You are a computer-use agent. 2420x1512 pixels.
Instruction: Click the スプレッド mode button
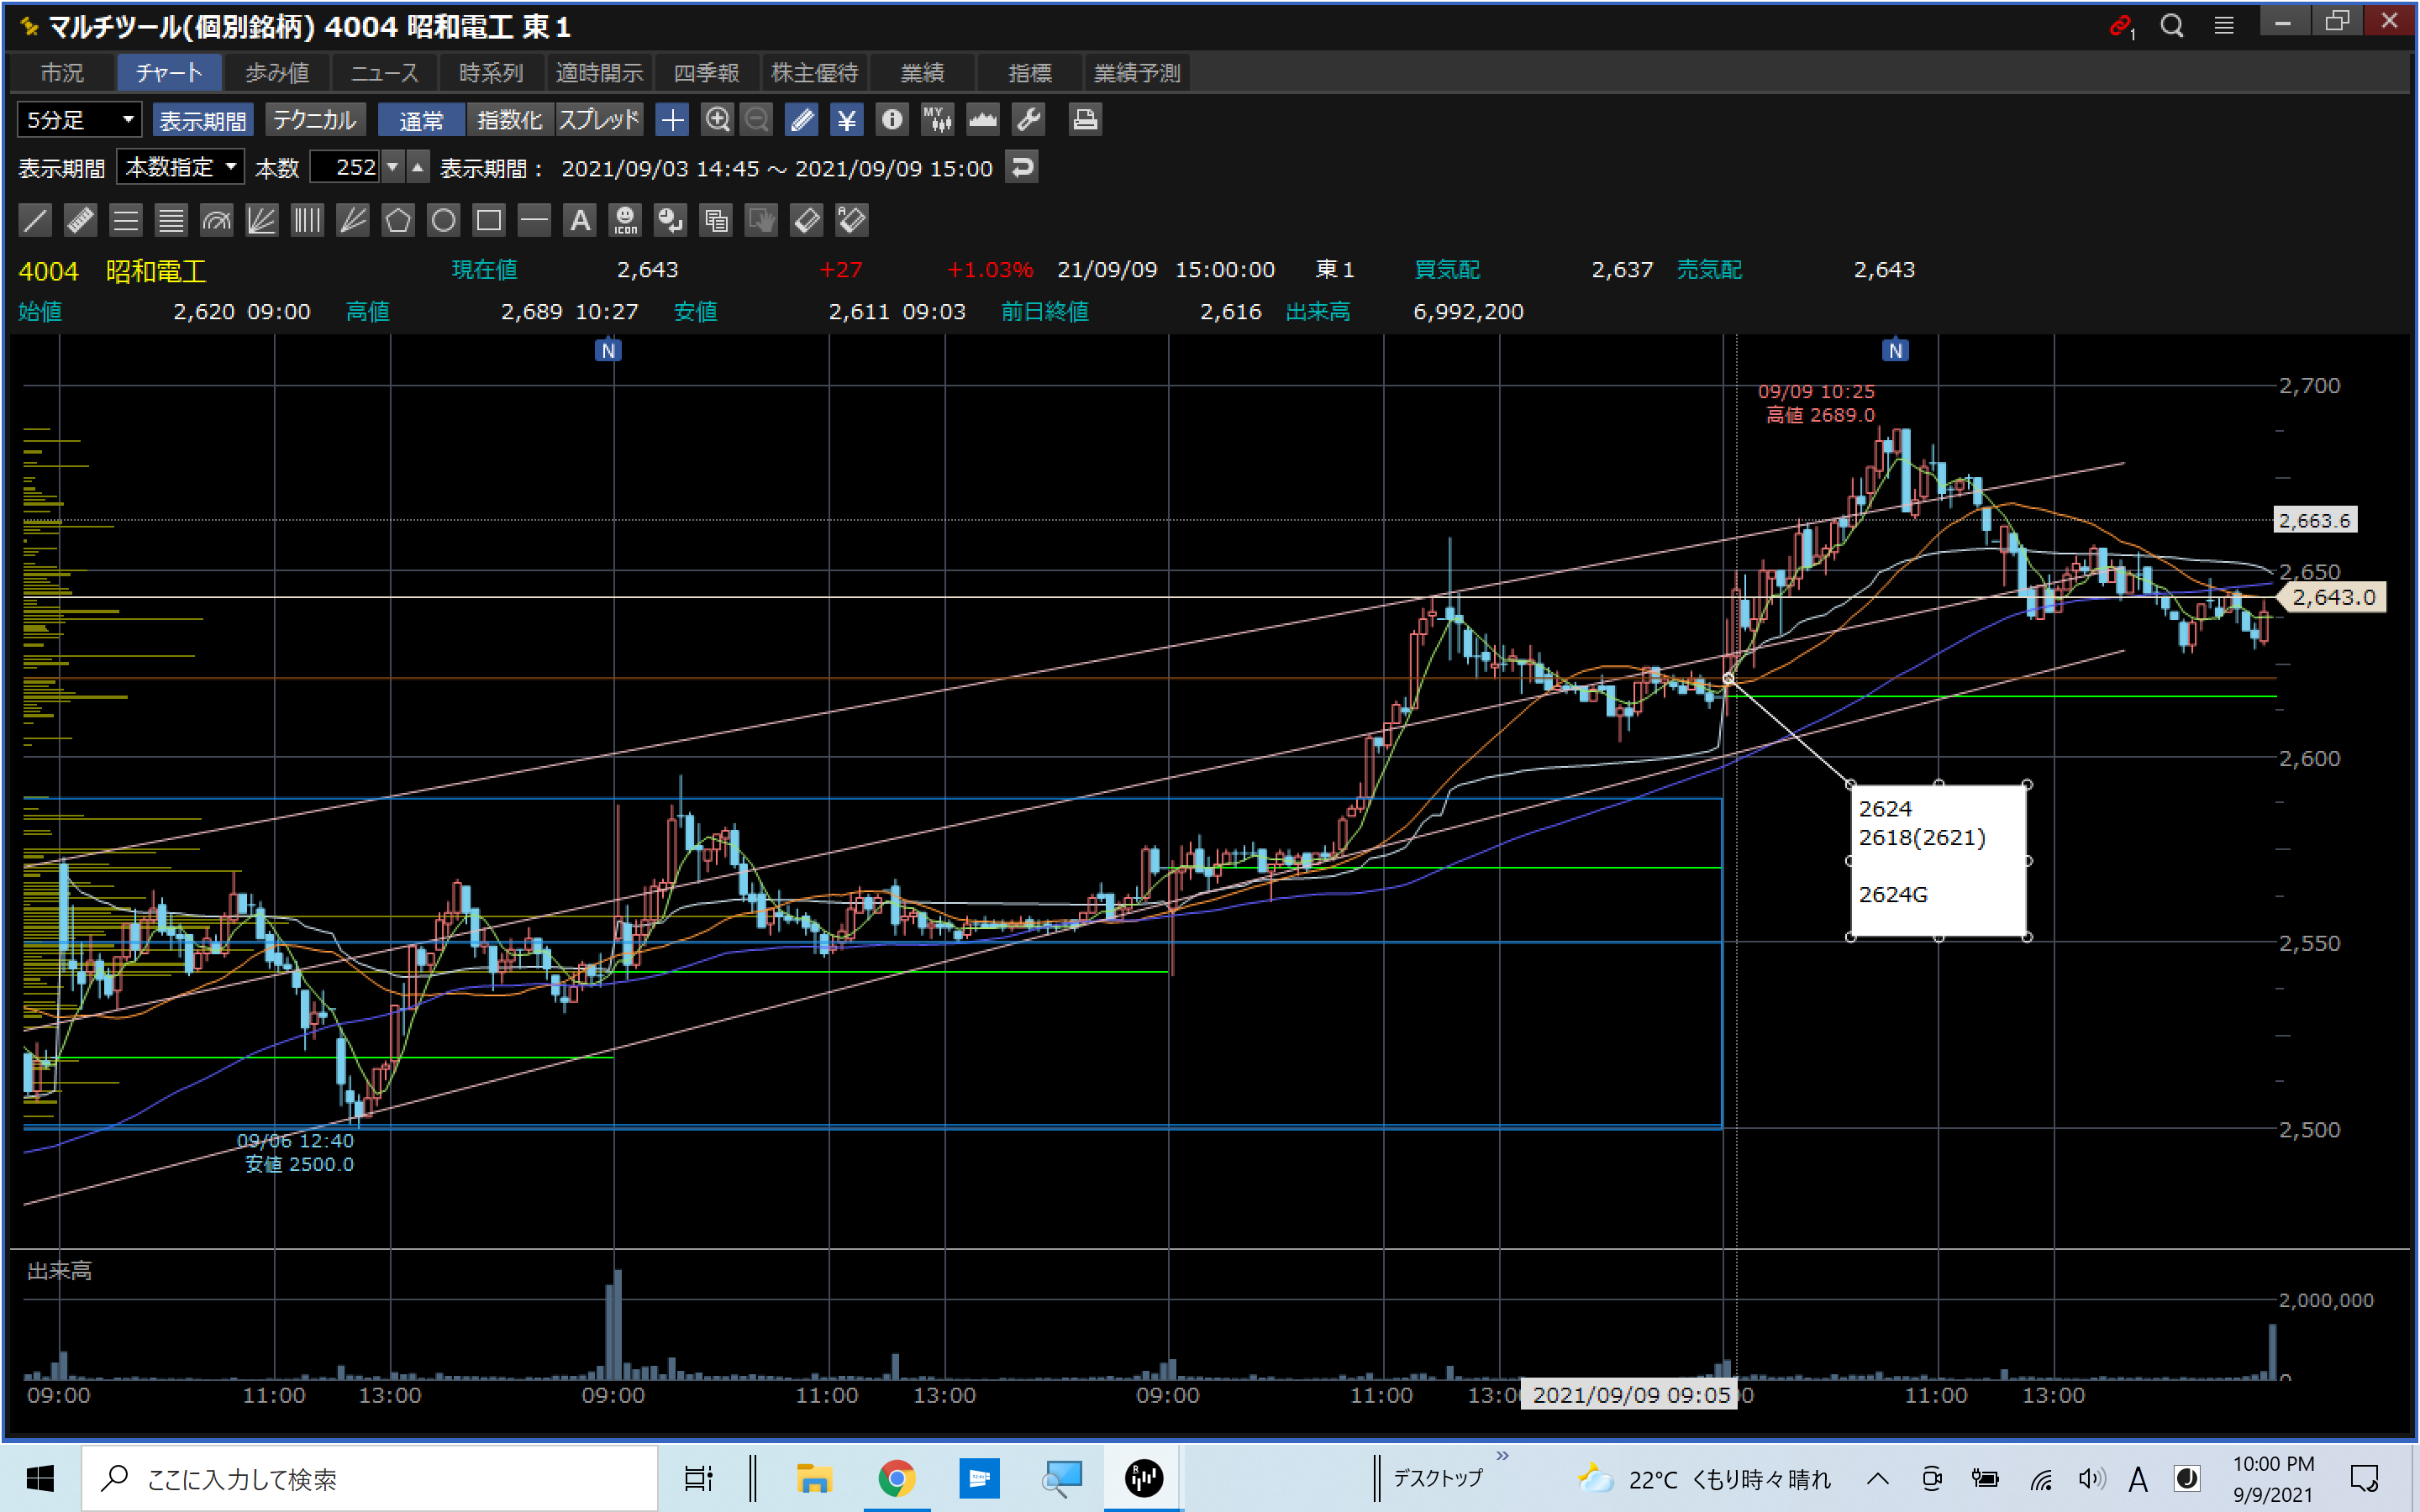click(599, 120)
